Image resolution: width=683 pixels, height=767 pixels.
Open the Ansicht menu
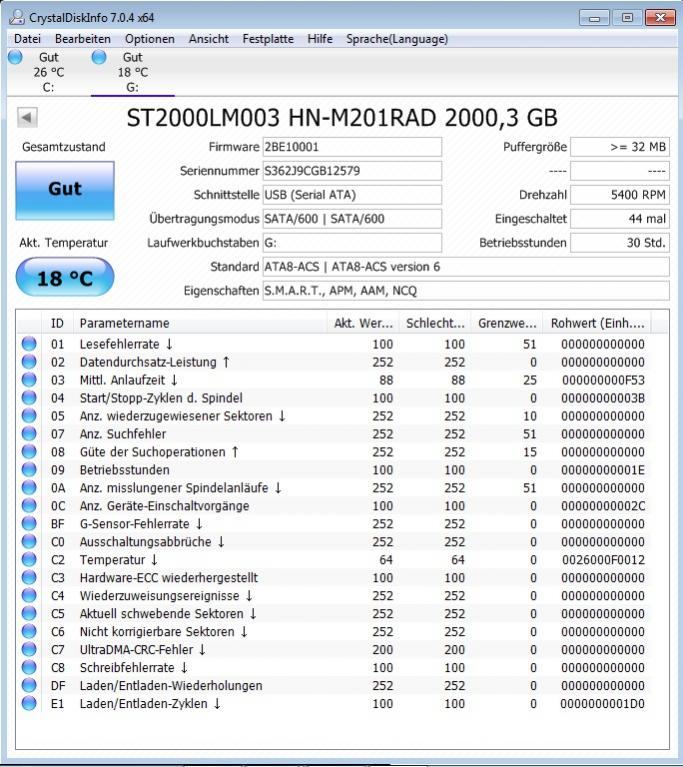(x=209, y=39)
